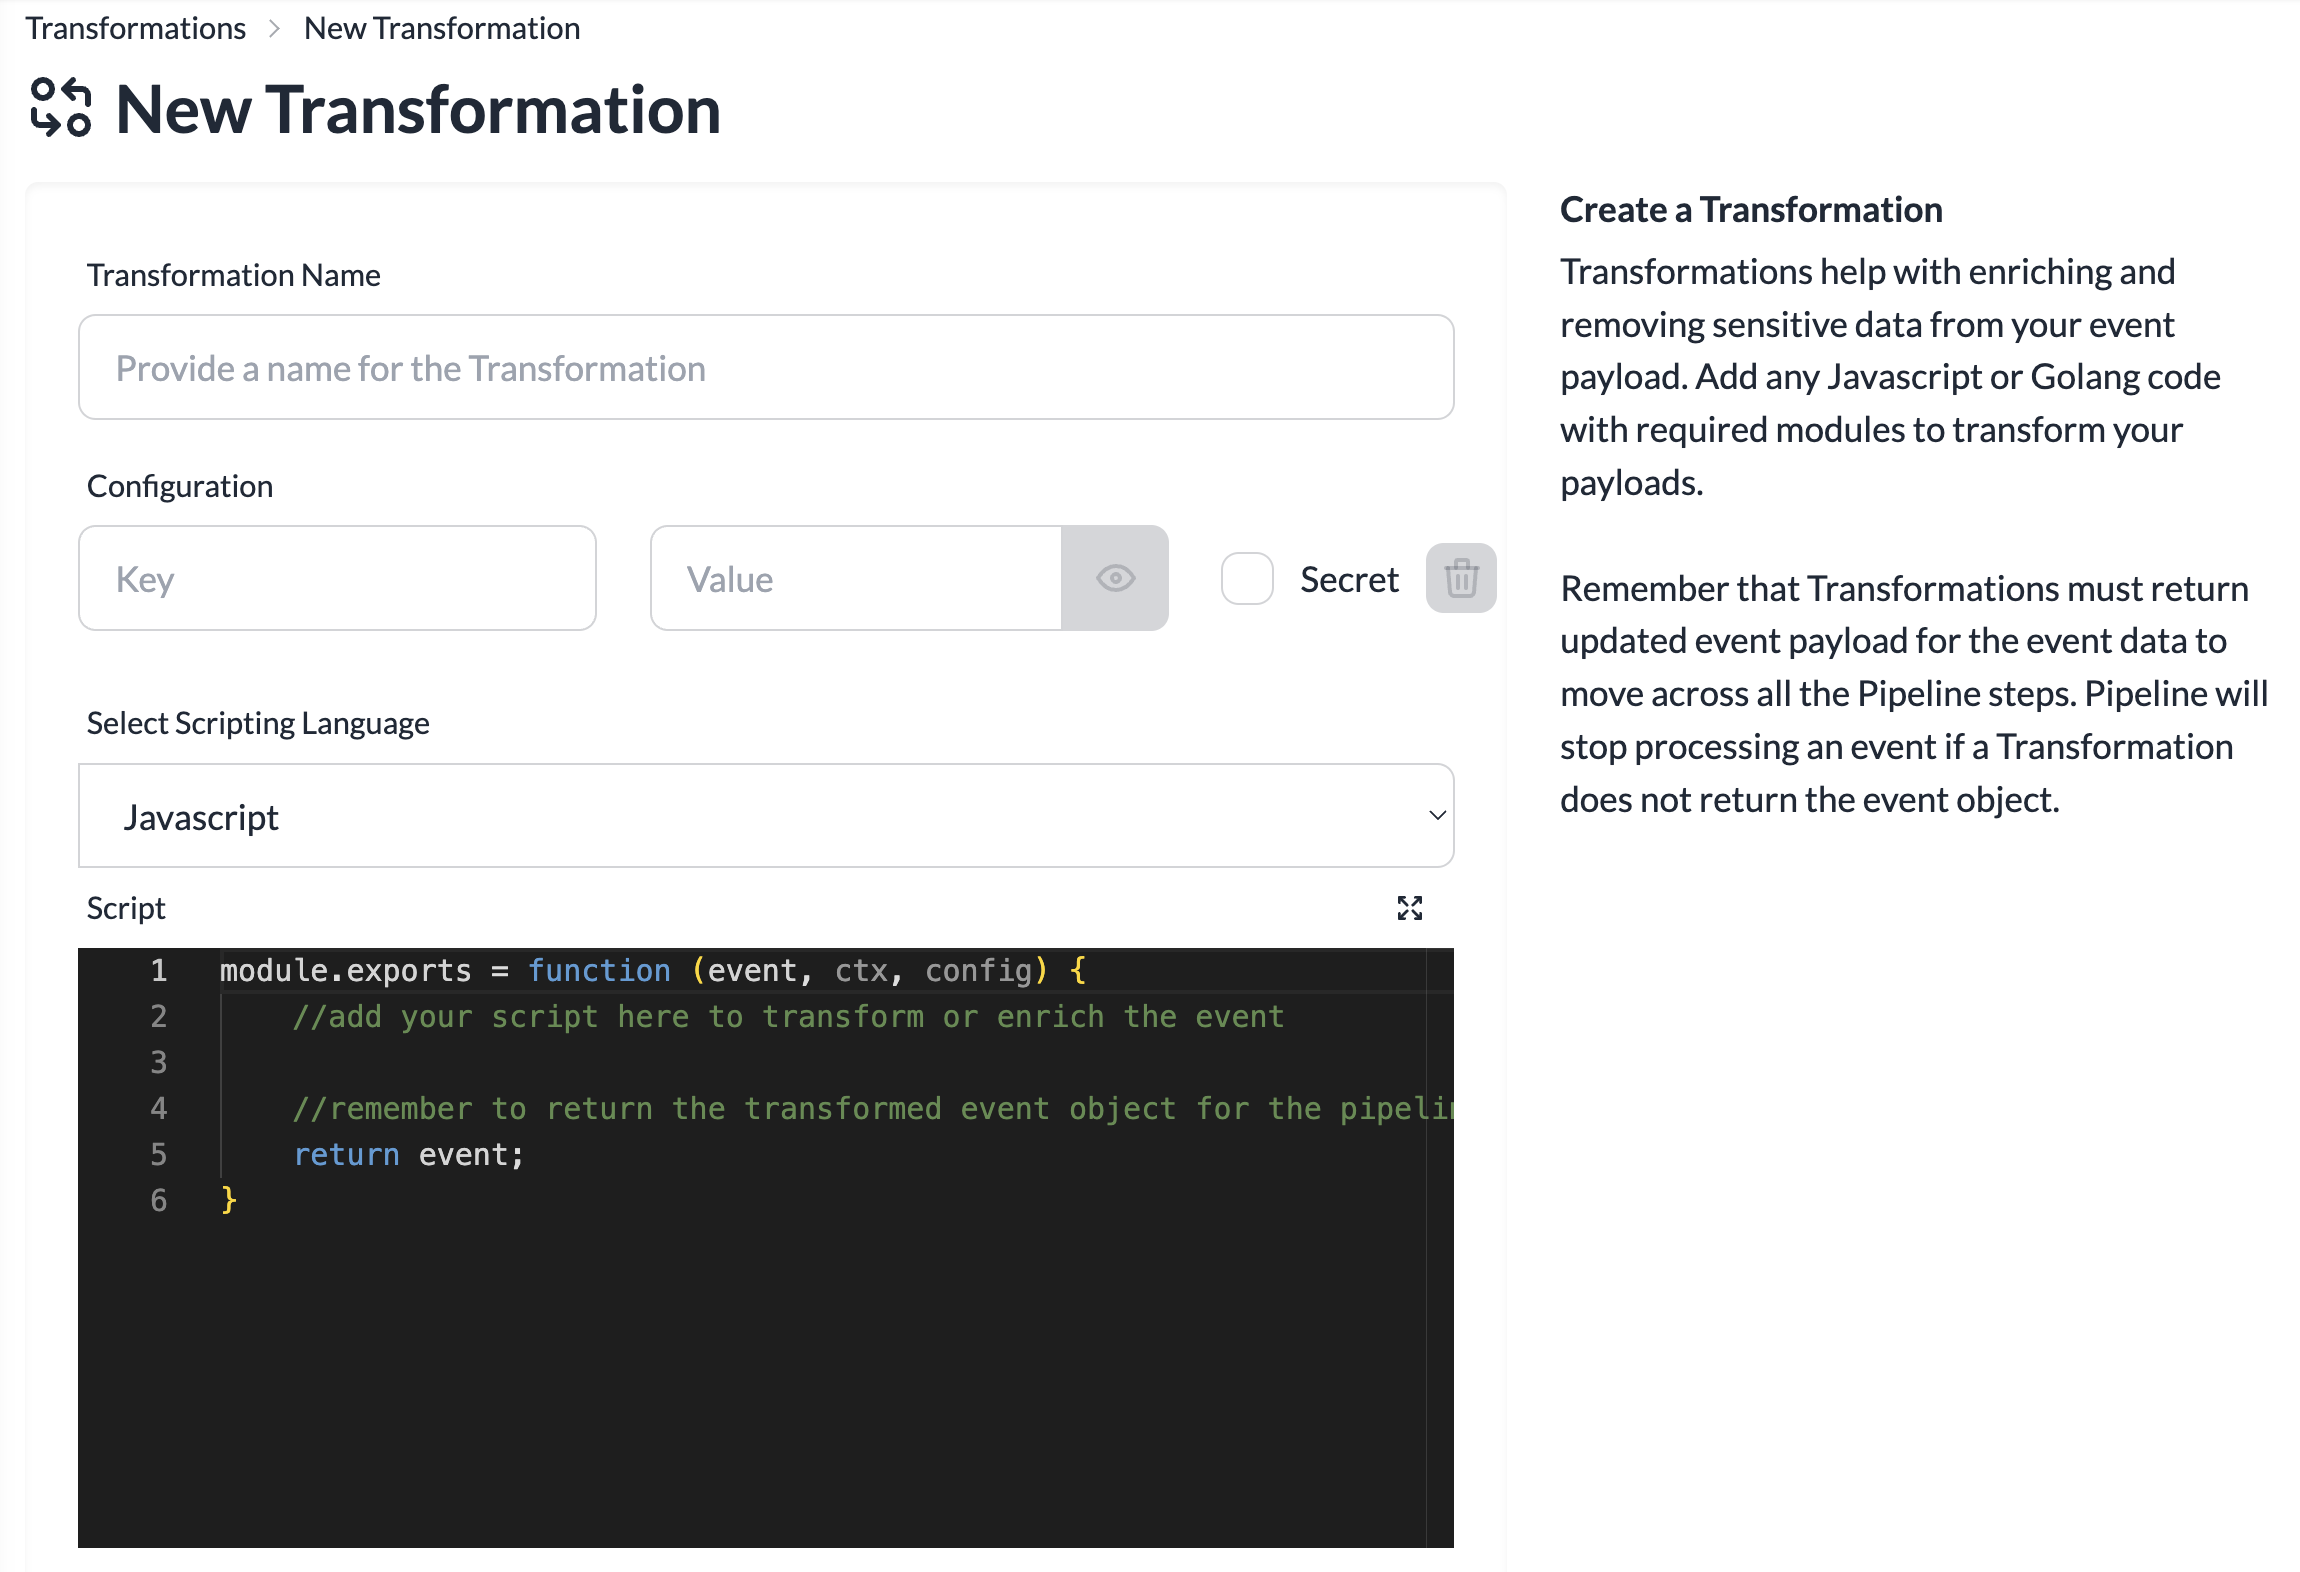The width and height of the screenshot is (2300, 1572).
Task: Toggle value visibility with the eye icon
Action: click(x=1115, y=579)
